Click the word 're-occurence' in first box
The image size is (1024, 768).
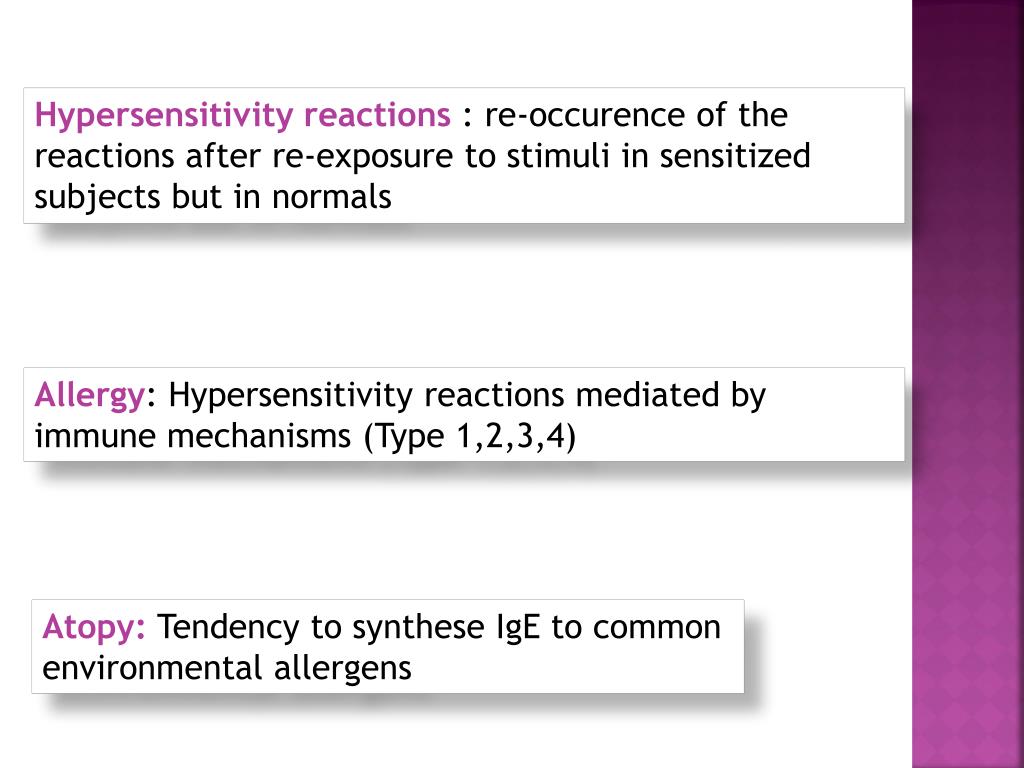click(583, 116)
